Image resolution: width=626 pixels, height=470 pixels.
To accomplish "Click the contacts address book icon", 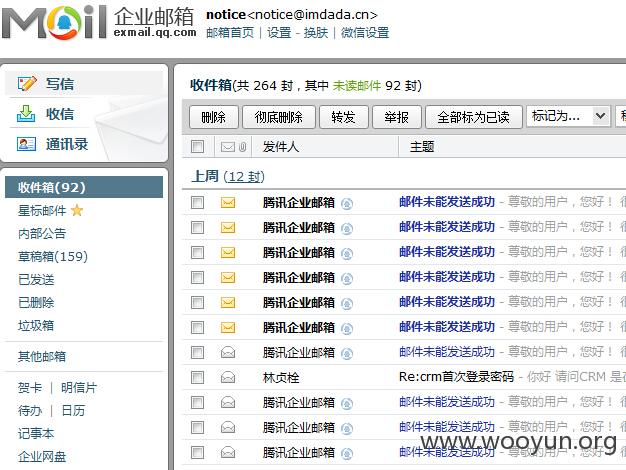I will tap(26, 144).
